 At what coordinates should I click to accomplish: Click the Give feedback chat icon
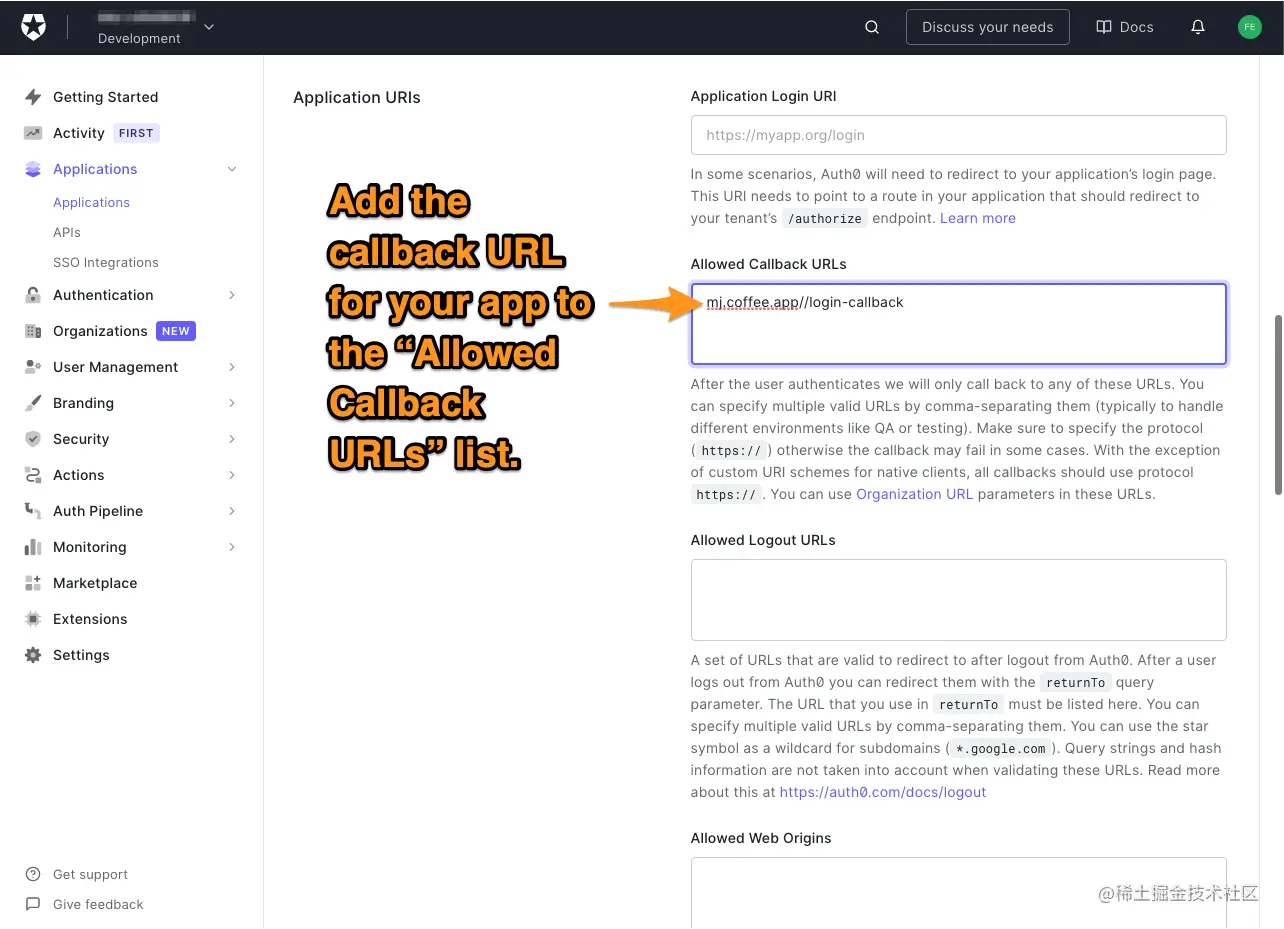click(33, 904)
